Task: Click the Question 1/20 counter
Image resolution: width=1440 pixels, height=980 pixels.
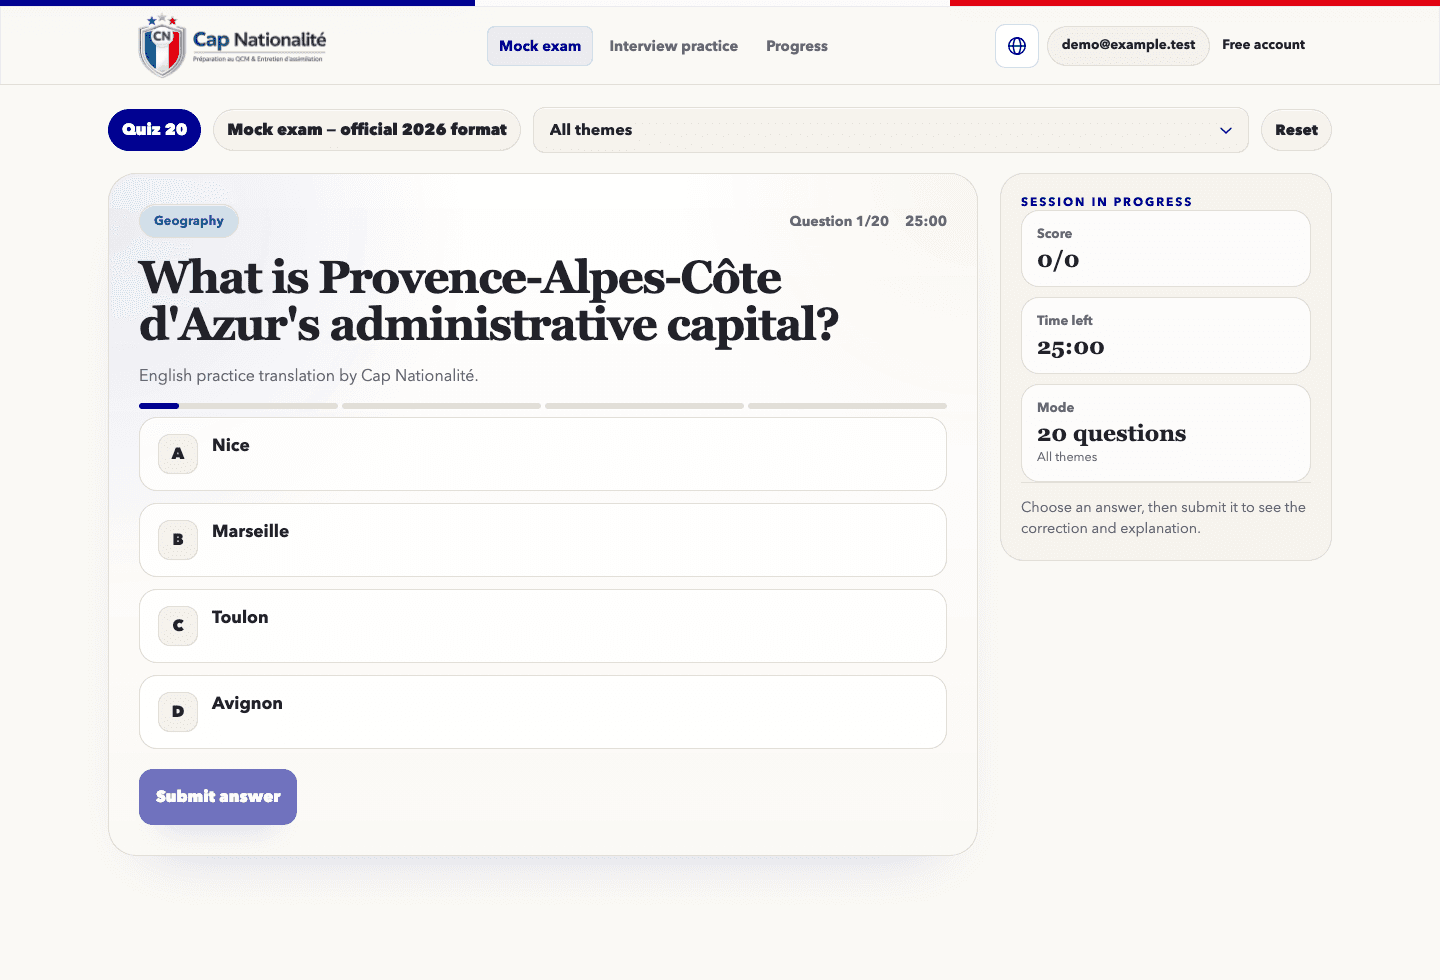Action: pos(839,221)
